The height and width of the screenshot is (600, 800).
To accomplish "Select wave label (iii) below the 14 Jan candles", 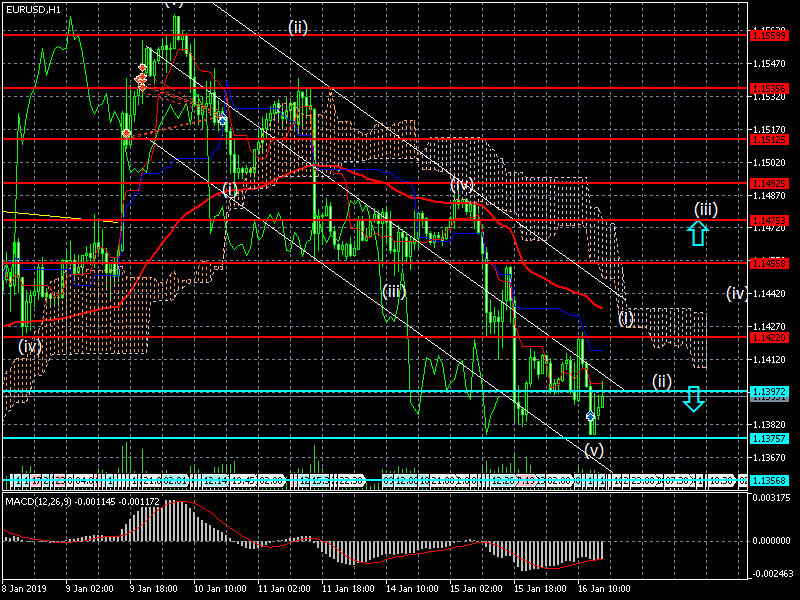I will (x=394, y=292).
